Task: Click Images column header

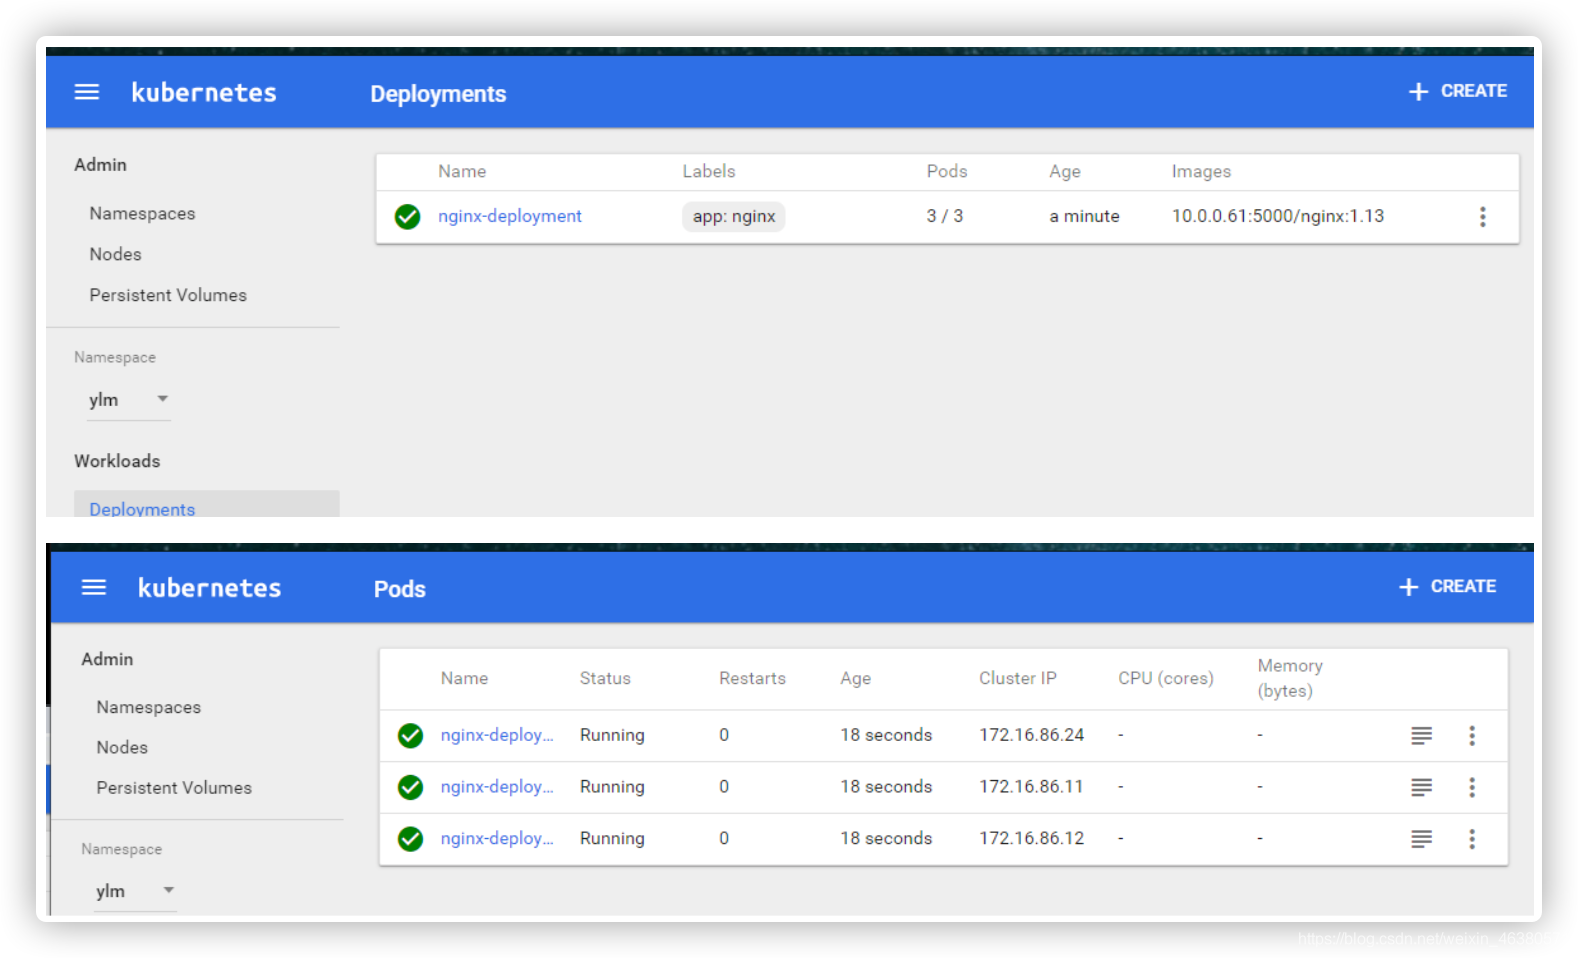Action: [x=1201, y=171]
